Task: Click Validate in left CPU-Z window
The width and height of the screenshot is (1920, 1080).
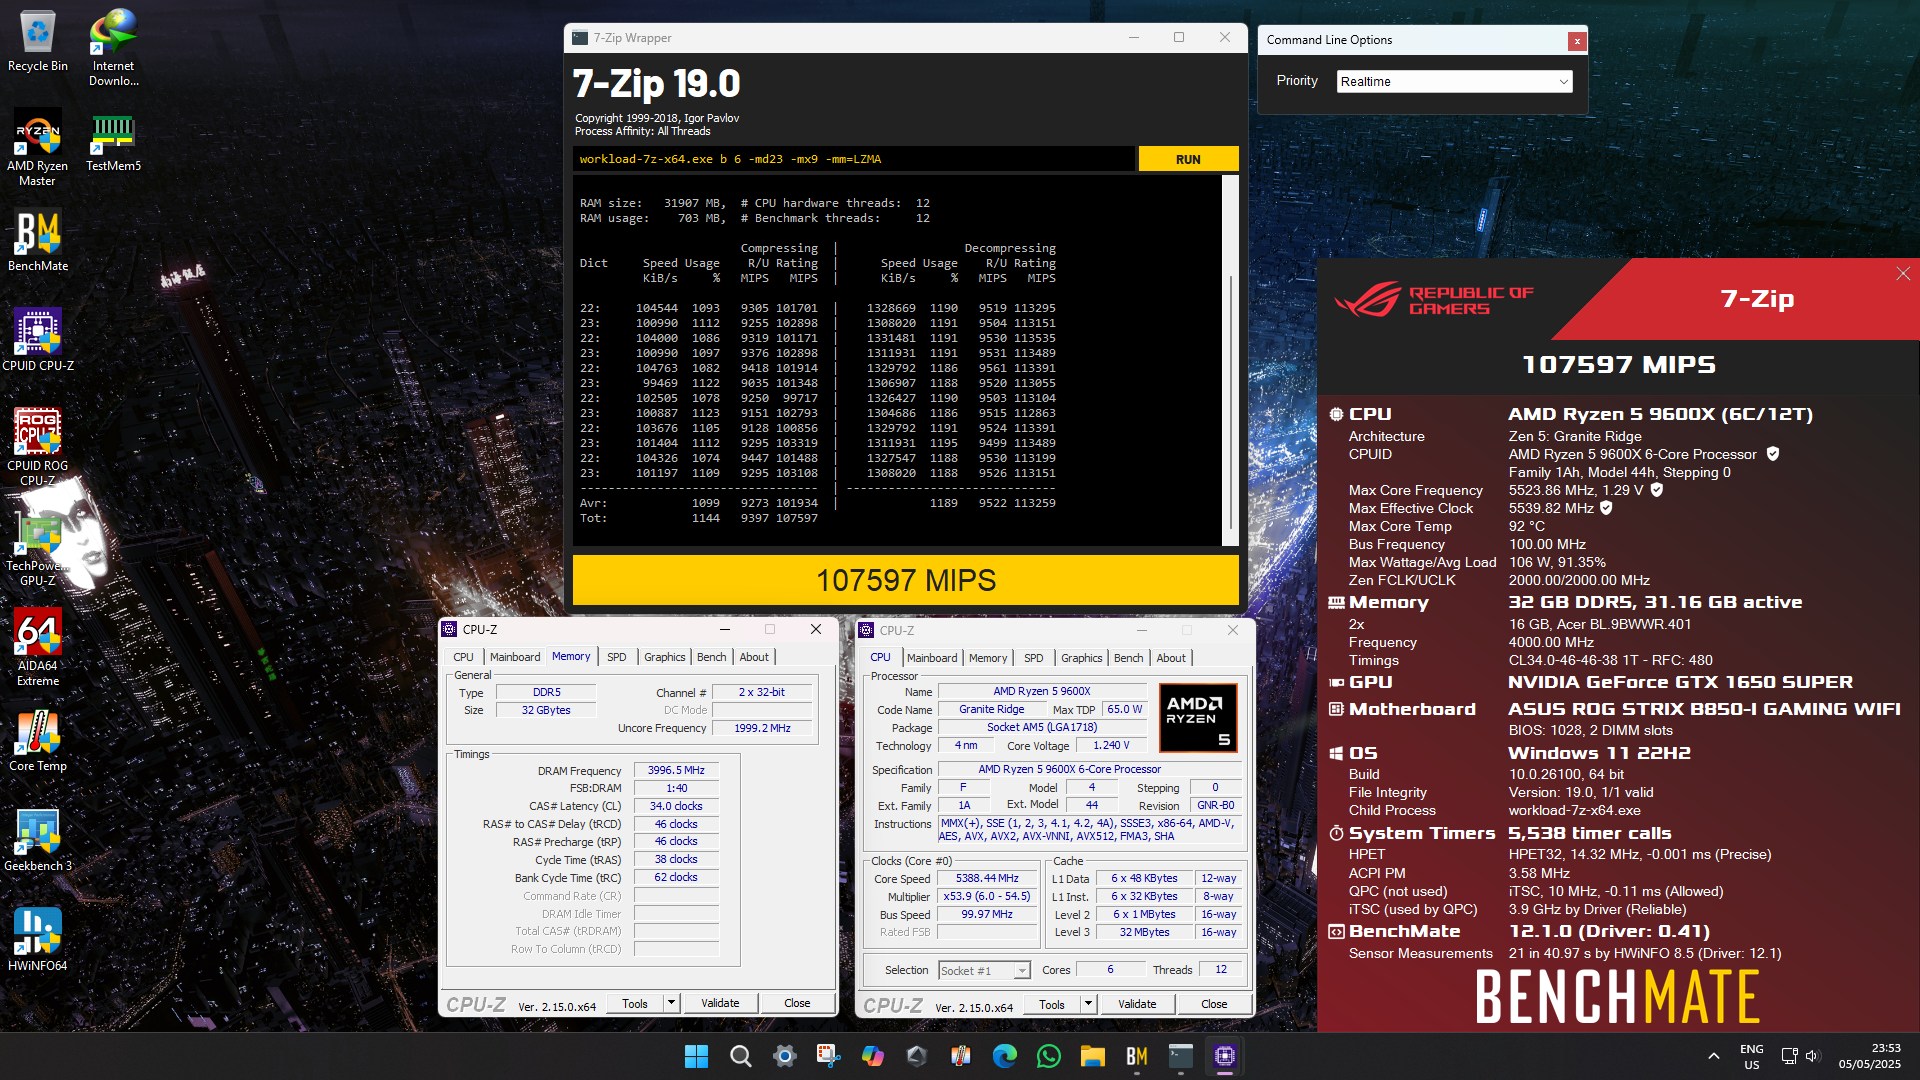Action: coord(720,1003)
